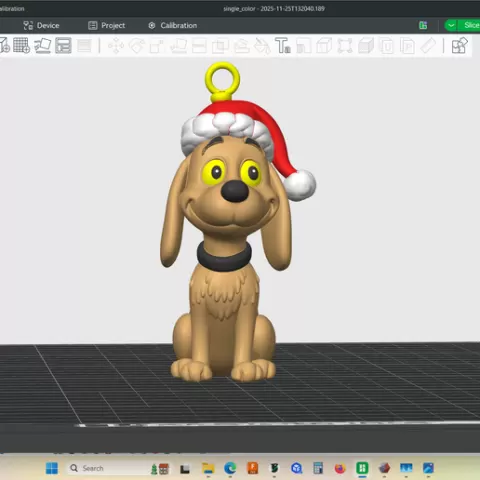Click the Arrange all objects icon
The image size is (480, 480).
(63, 46)
